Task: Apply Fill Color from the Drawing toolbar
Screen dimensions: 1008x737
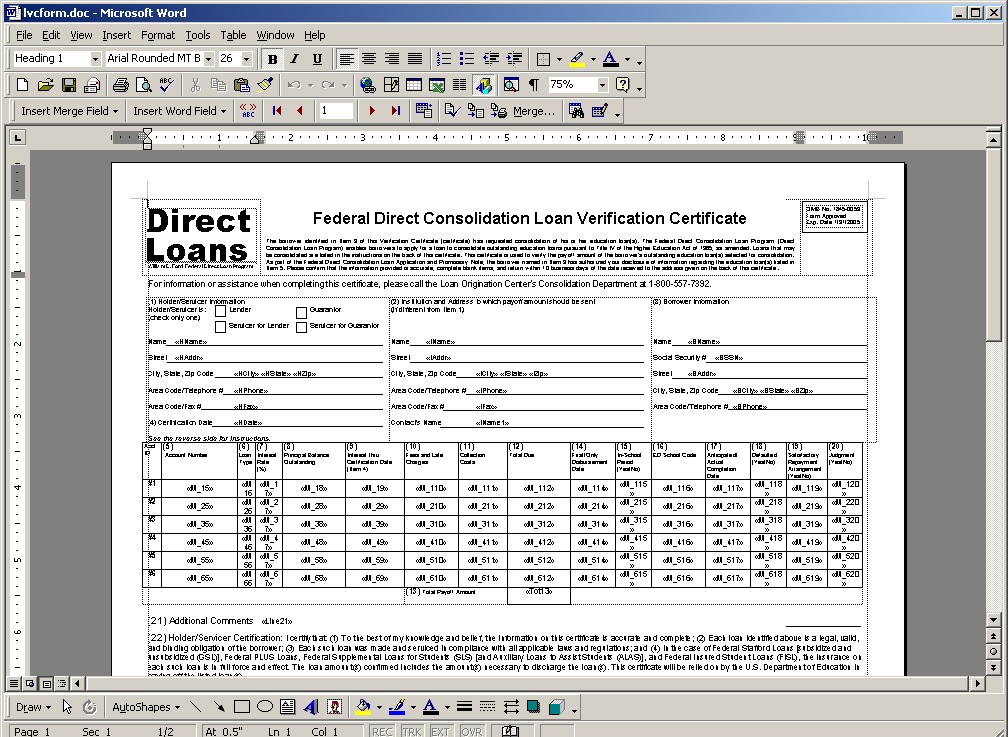Action: (363, 707)
